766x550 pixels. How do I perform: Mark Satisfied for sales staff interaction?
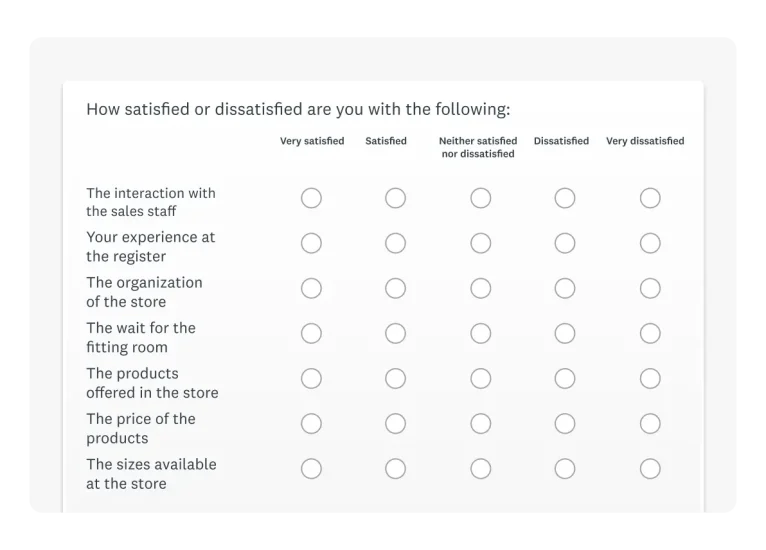pyautogui.click(x=395, y=198)
